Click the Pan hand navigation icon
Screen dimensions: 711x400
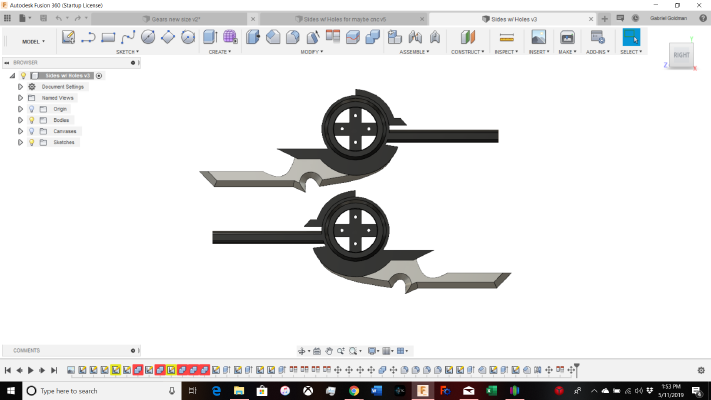329,351
